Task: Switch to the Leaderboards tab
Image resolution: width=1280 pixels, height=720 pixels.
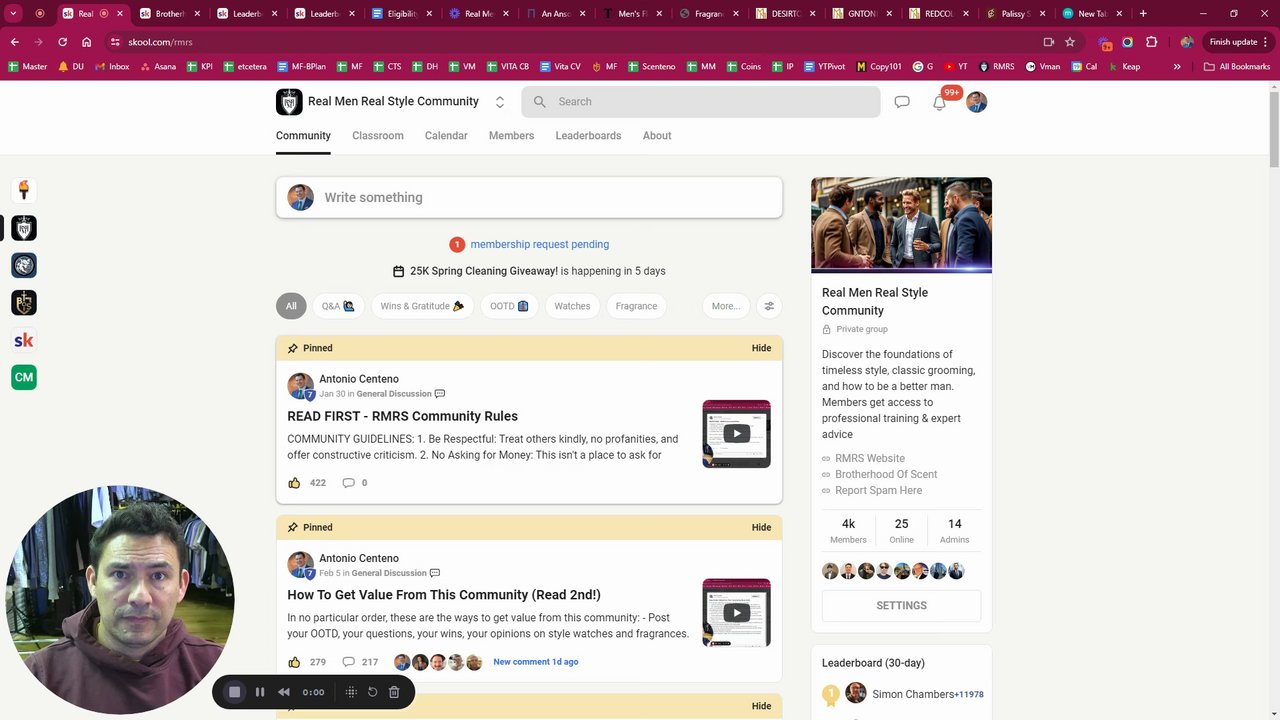Action: click(588, 136)
